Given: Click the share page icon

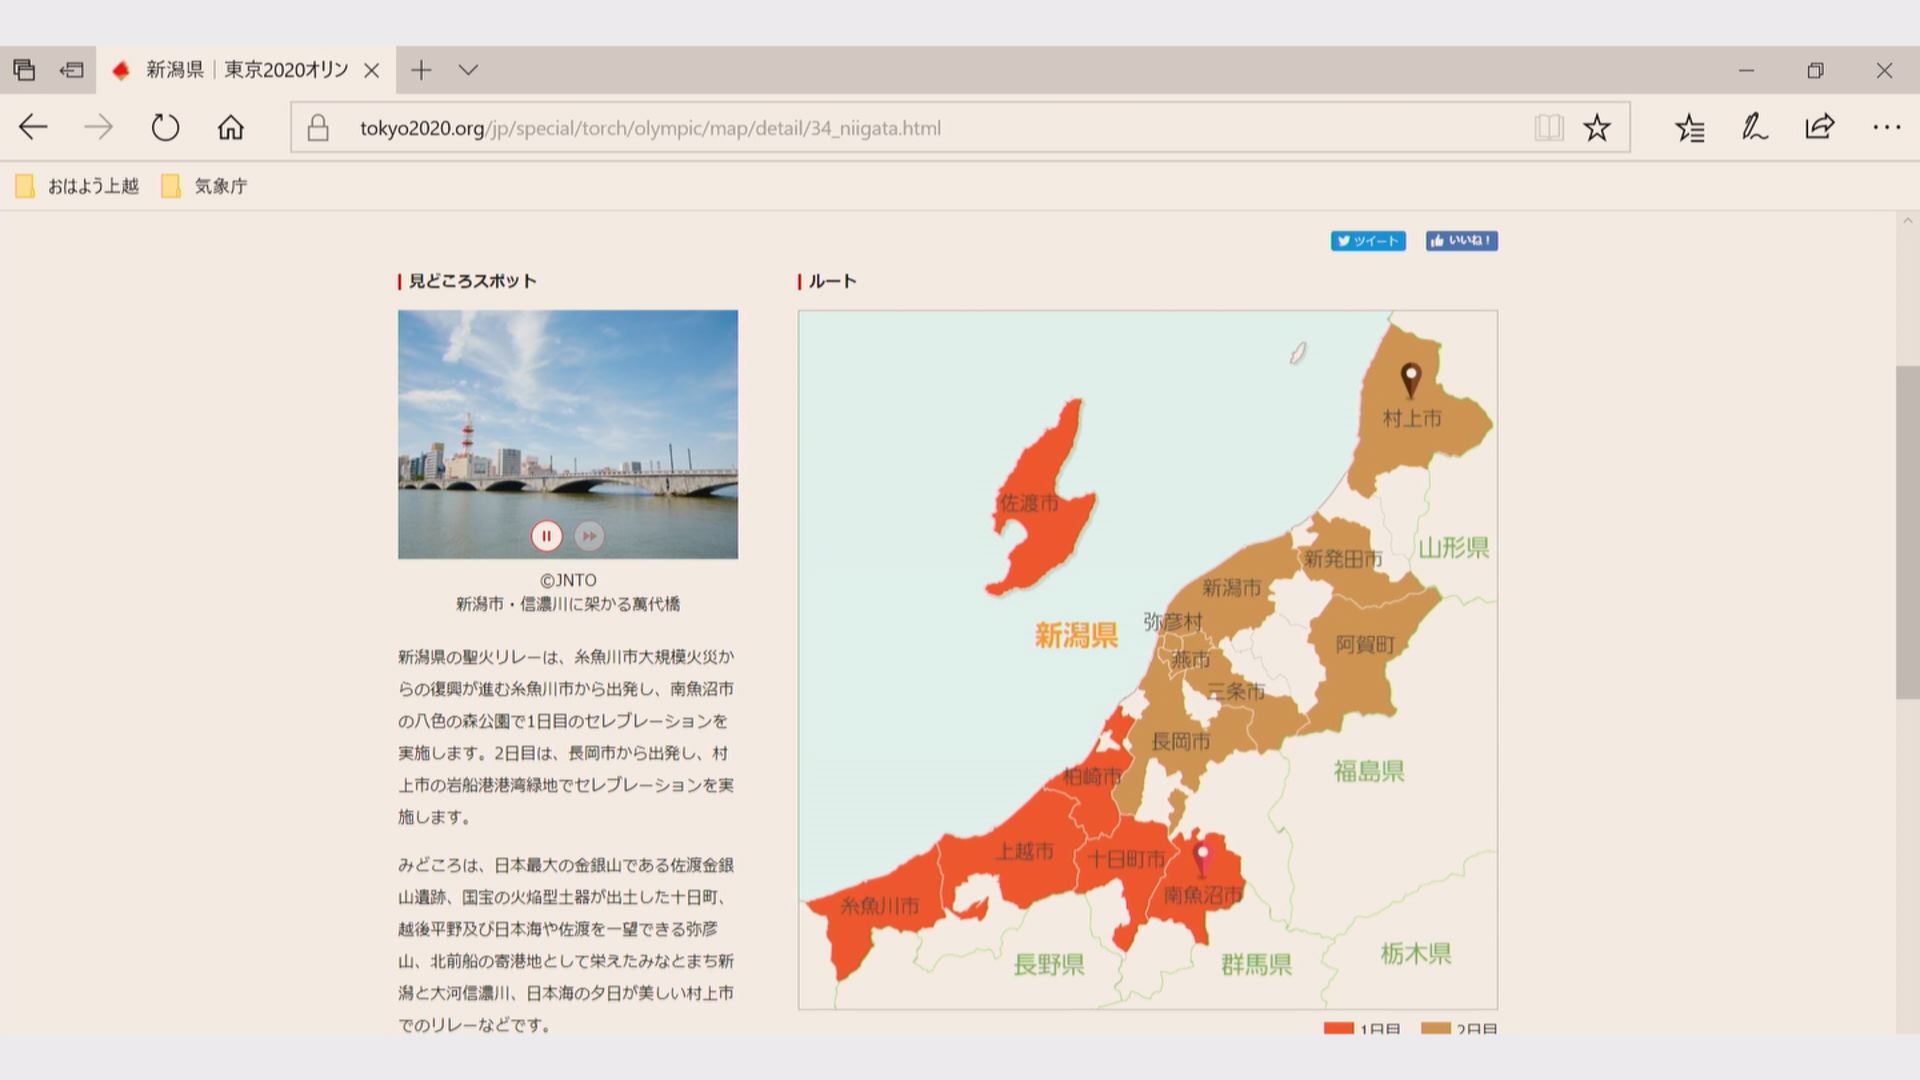Looking at the screenshot, I should [x=1820, y=127].
